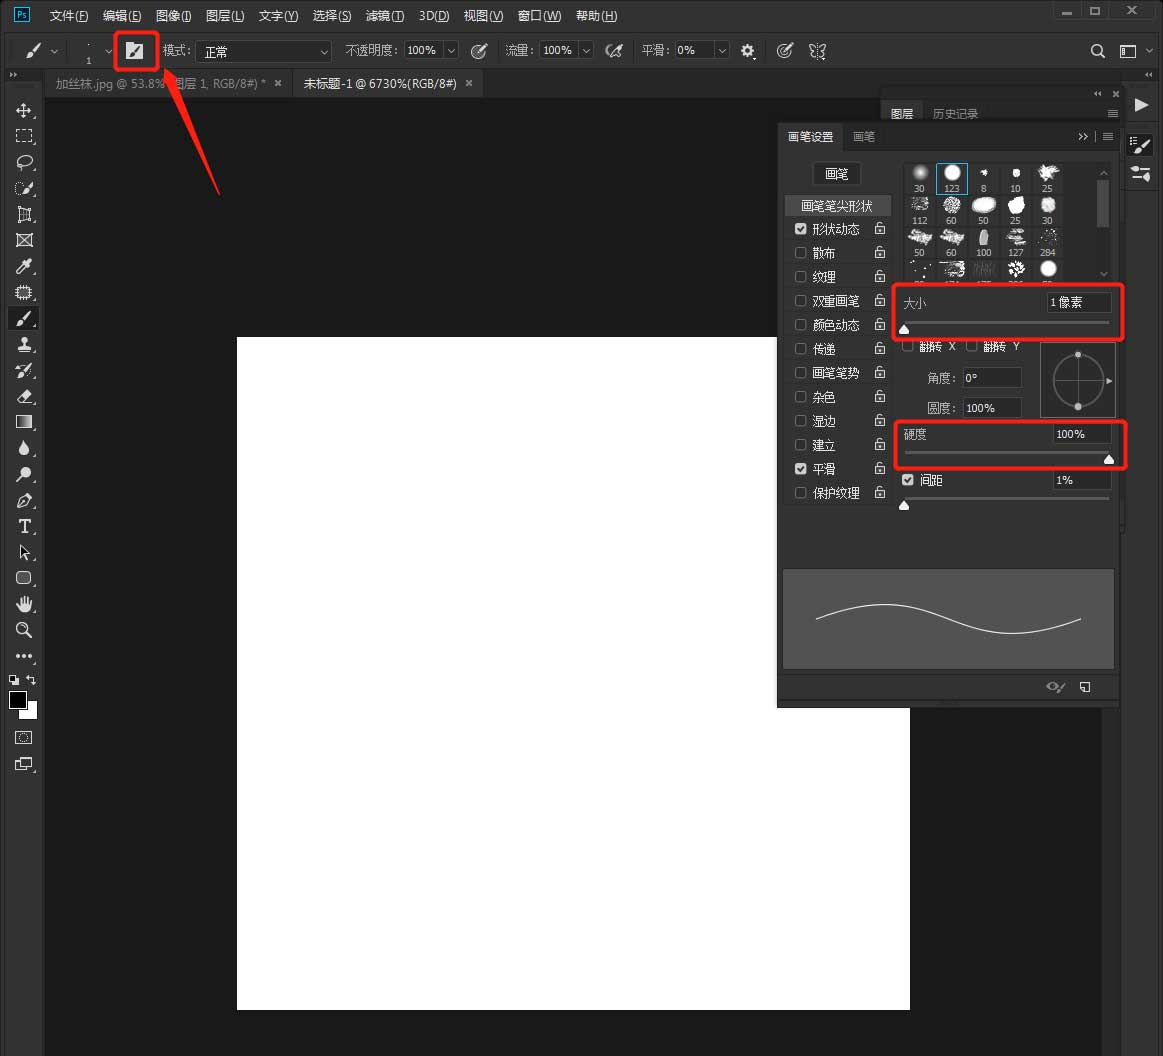
Task: Select the Rectangular Marquee tool
Action: click(24, 136)
